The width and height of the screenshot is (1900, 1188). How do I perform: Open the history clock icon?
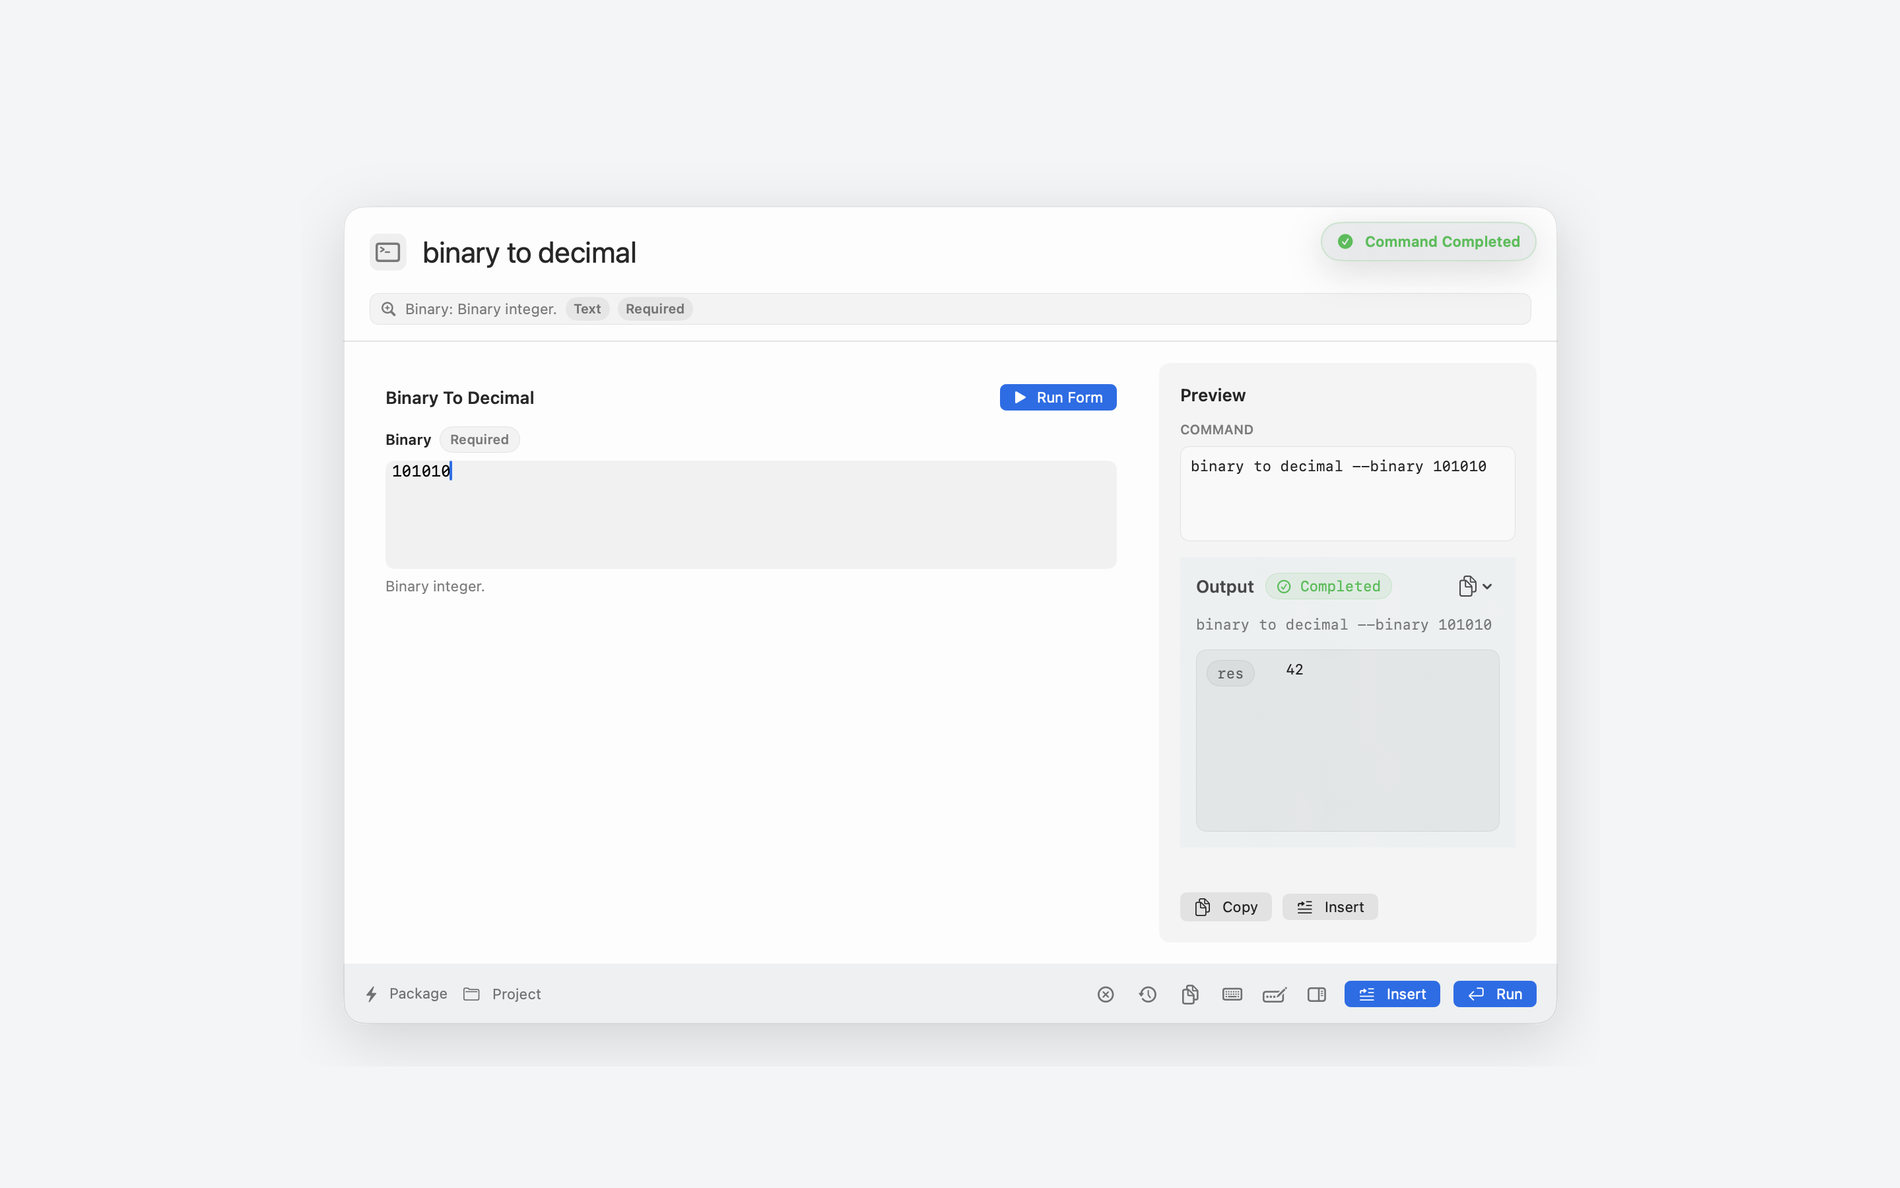[1148, 994]
